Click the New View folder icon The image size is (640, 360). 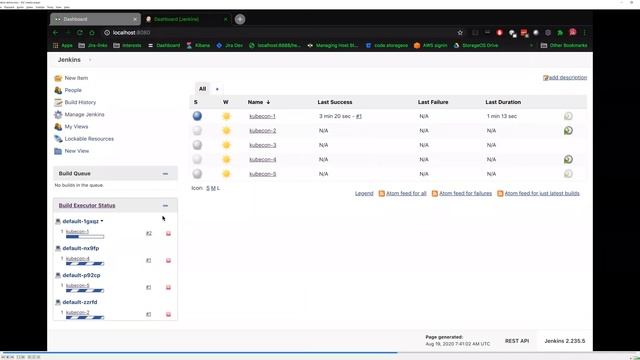pyautogui.click(x=58, y=151)
